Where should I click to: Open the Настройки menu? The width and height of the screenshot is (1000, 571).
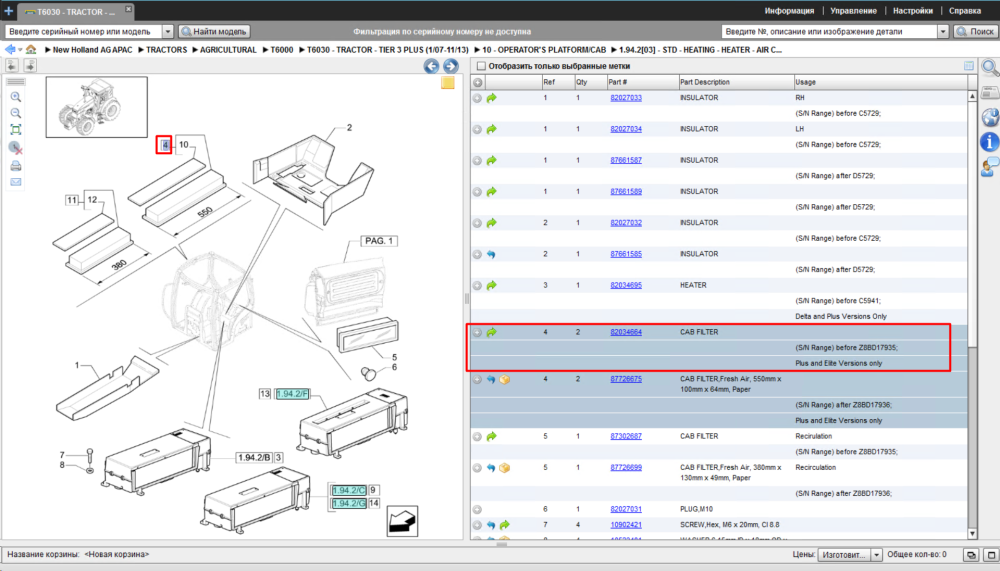913,11
